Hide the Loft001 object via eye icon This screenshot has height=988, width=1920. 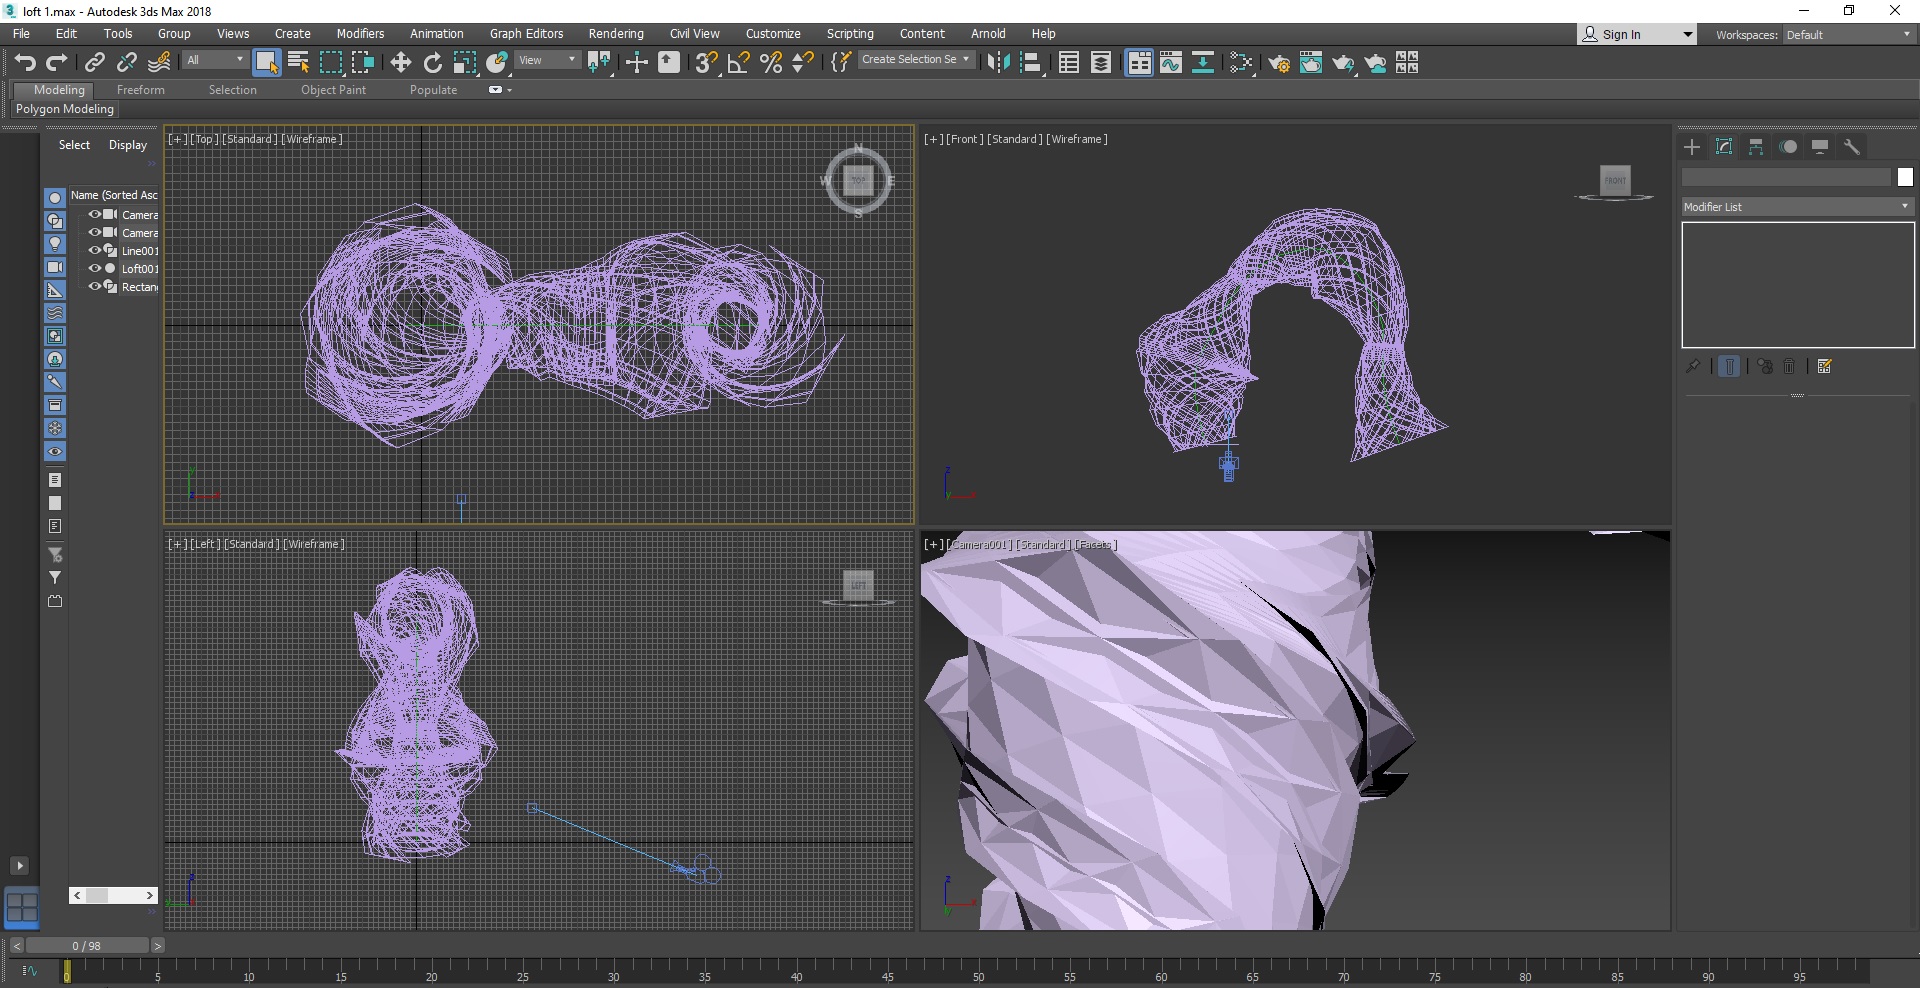[95, 268]
